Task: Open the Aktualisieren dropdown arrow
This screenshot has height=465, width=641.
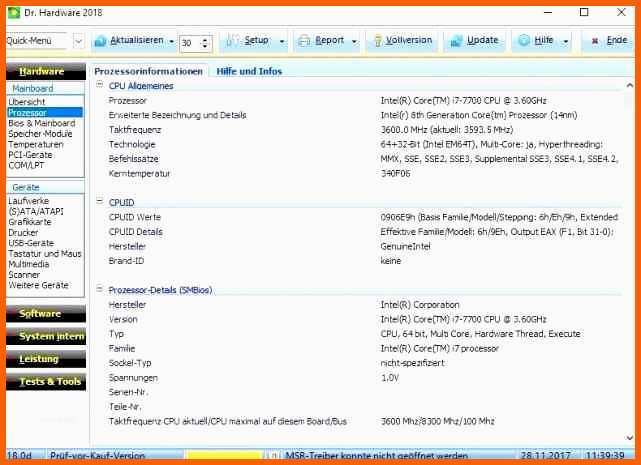Action: click(171, 42)
